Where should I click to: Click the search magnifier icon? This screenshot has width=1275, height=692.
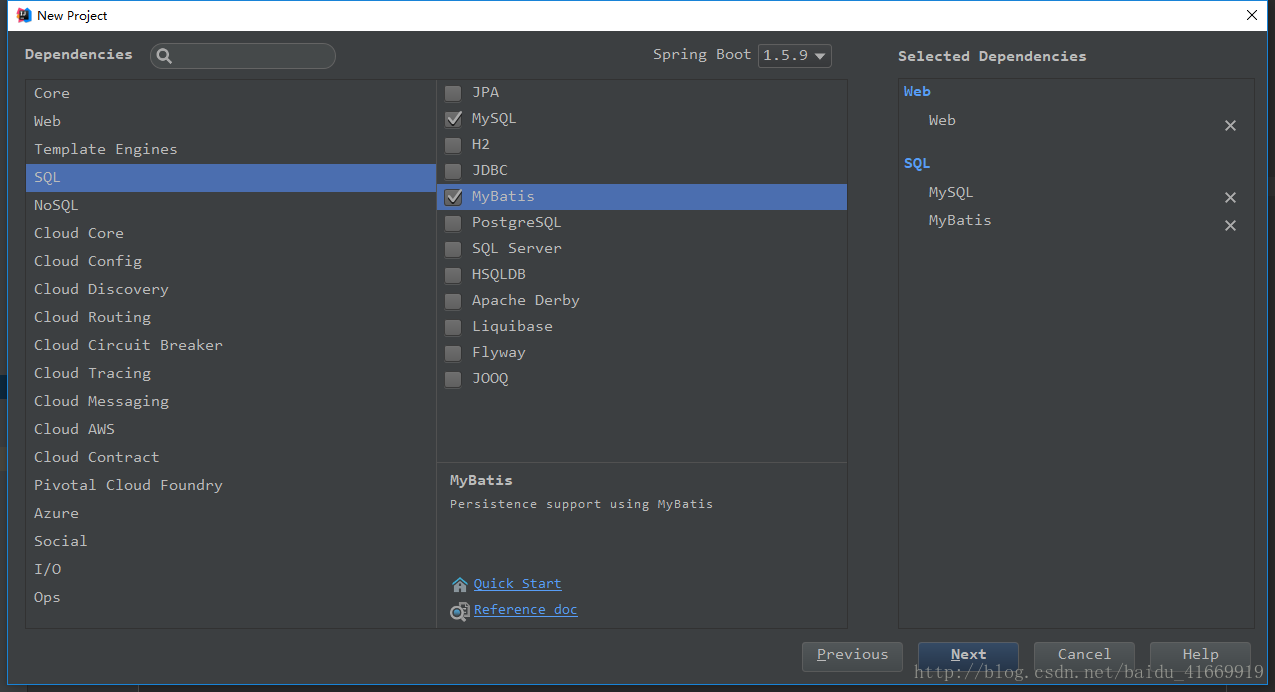[x=165, y=56]
